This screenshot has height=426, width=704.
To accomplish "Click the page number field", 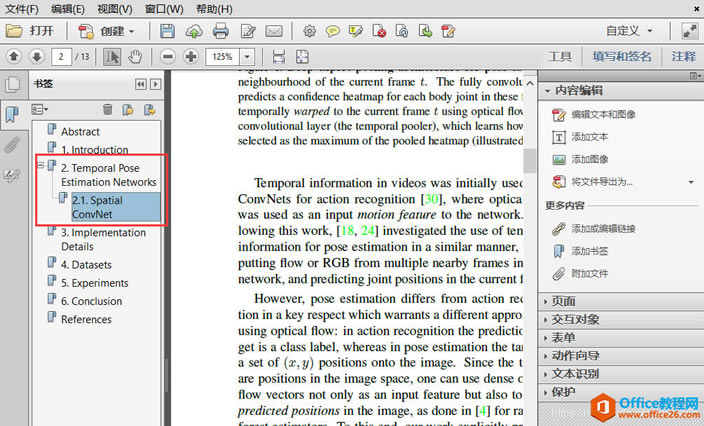I will [x=61, y=57].
